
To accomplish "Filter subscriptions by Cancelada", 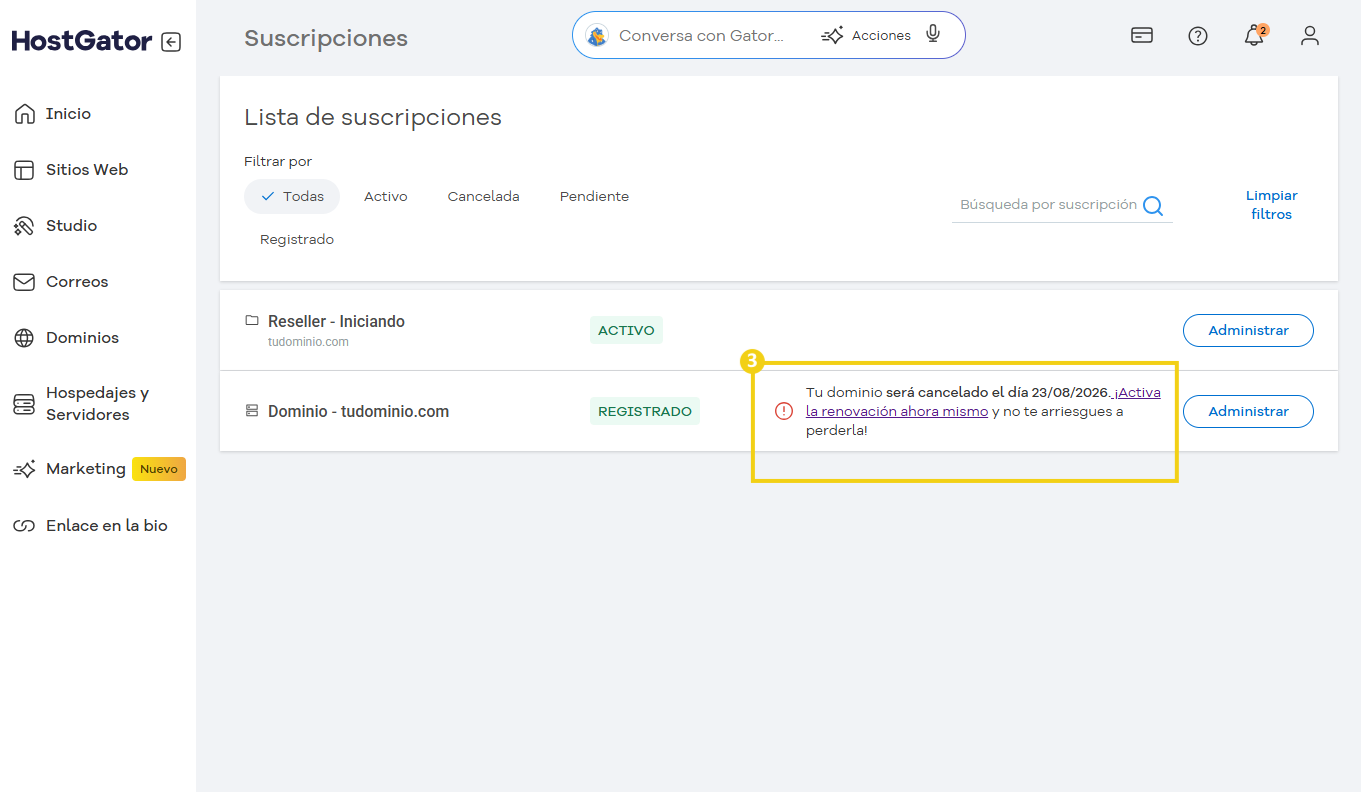I will point(483,197).
